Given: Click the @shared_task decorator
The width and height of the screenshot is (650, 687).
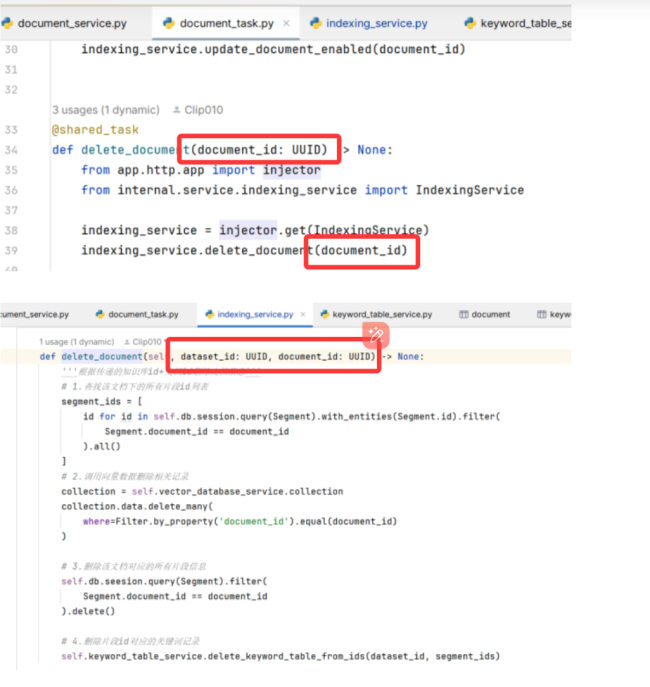Looking at the screenshot, I should coord(95,130).
